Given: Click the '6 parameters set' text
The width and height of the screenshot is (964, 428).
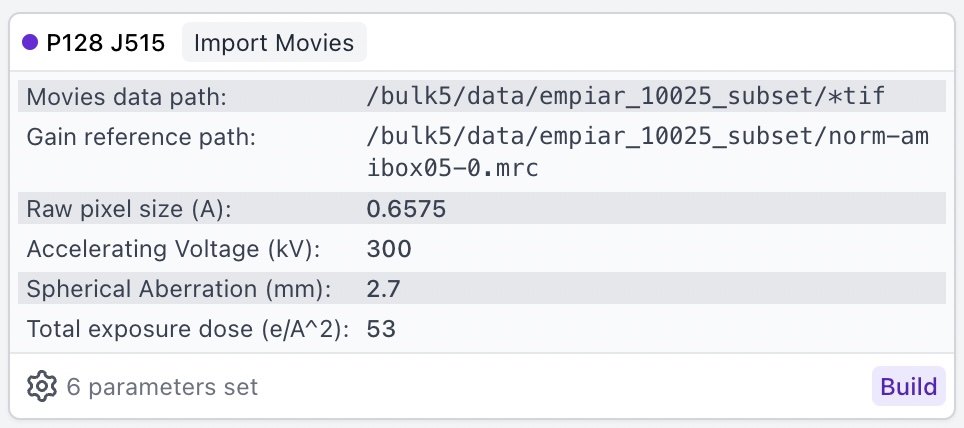Looking at the screenshot, I should (x=162, y=386).
